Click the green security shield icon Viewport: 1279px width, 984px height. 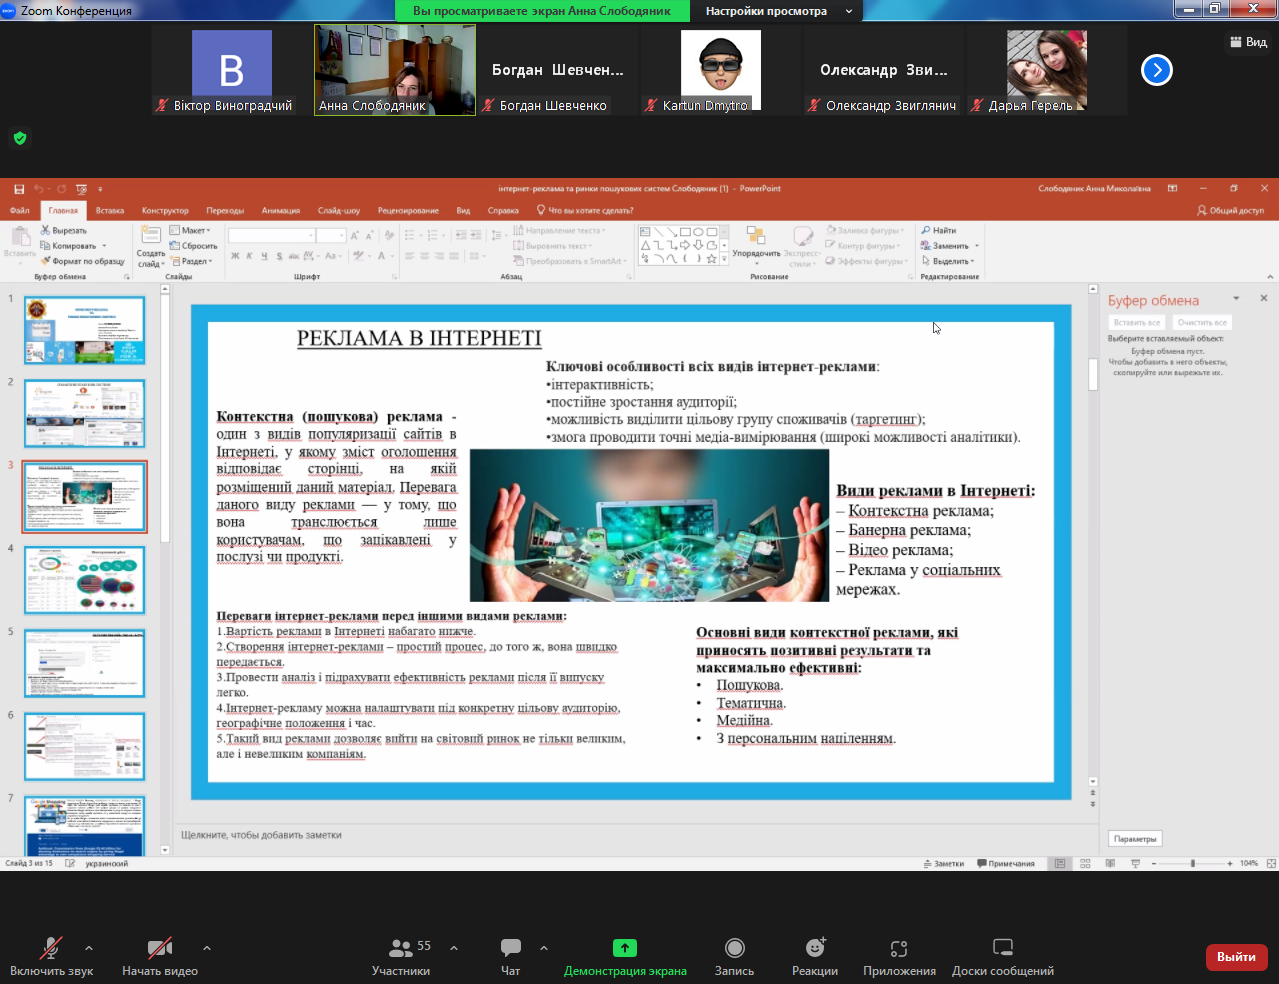(x=20, y=138)
